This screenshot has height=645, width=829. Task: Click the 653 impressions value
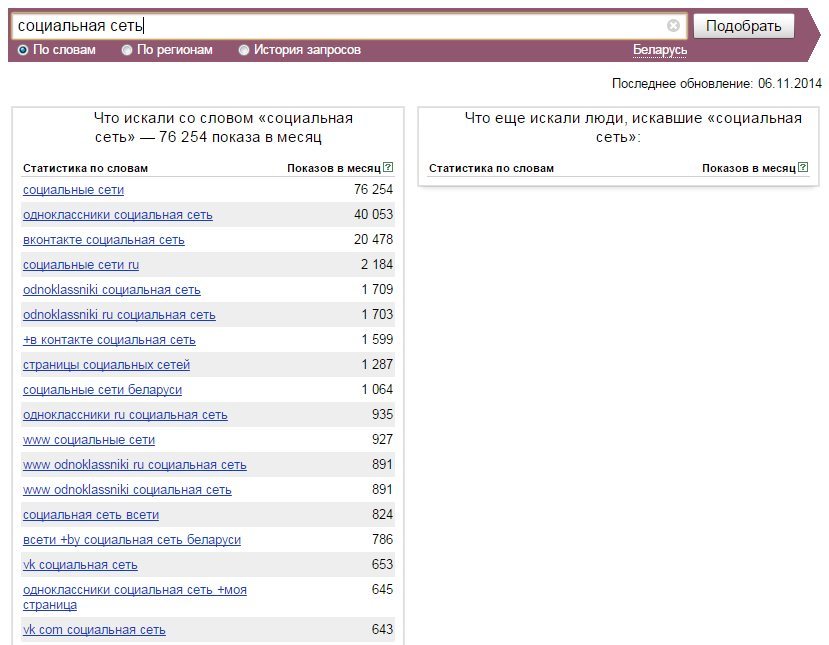point(382,564)
